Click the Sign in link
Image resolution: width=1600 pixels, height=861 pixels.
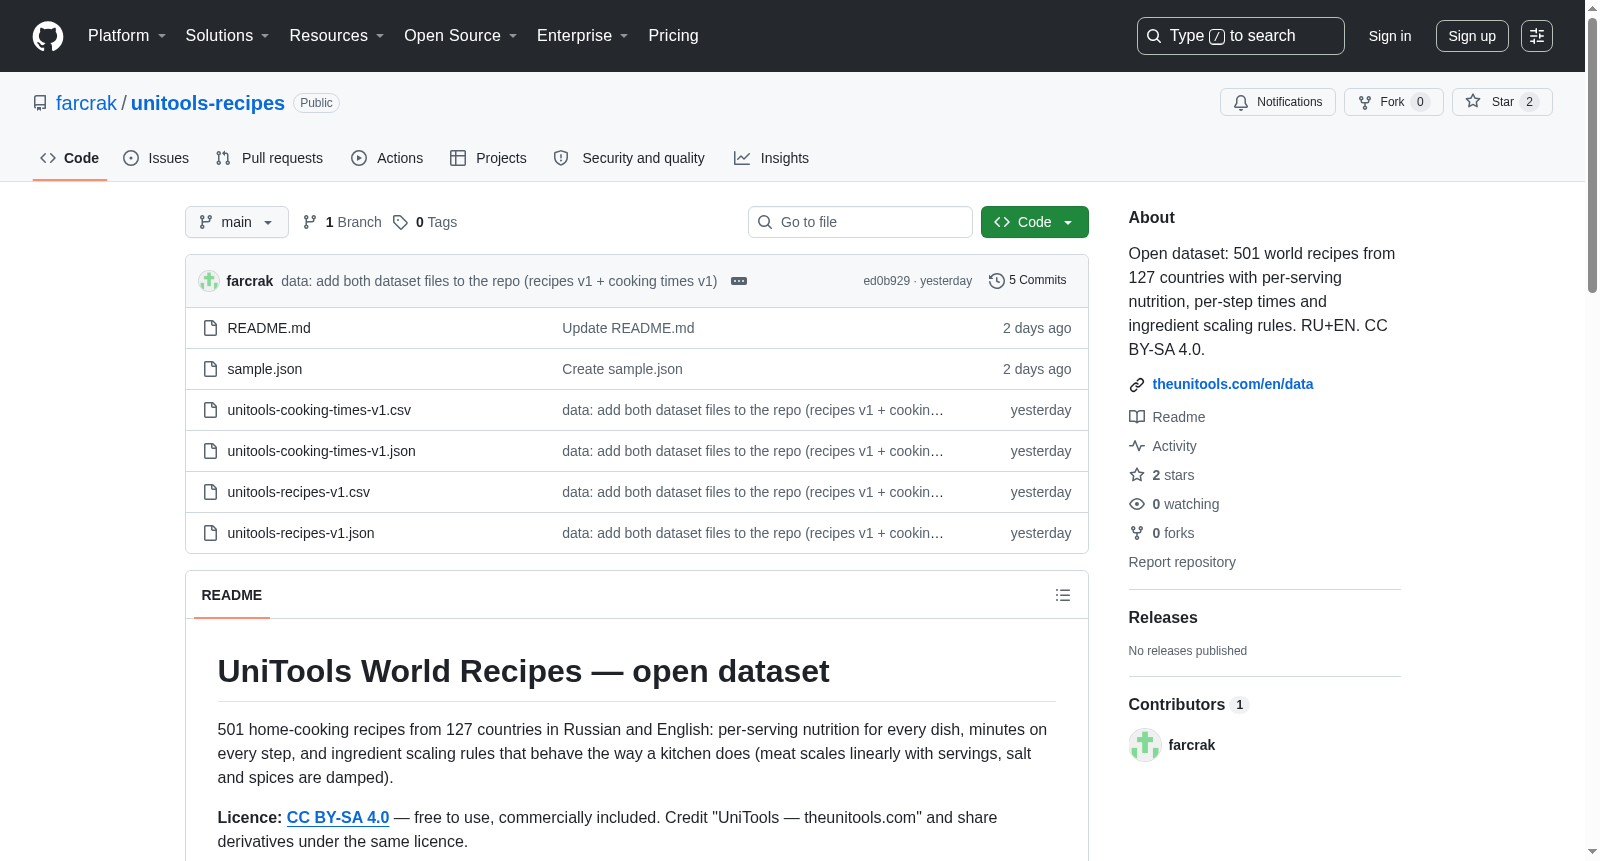[1390, 36]
